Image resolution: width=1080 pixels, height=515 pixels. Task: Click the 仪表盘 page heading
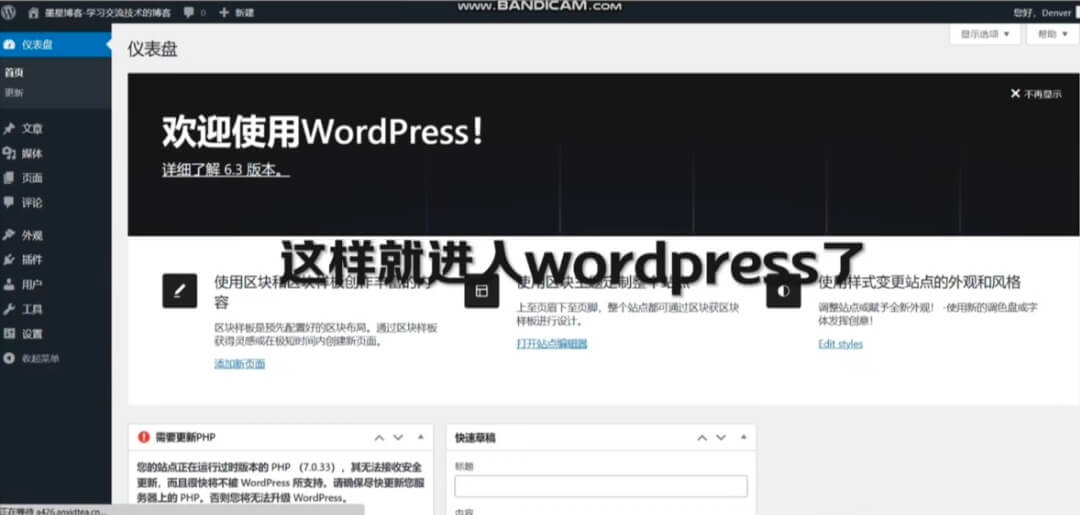152,50
